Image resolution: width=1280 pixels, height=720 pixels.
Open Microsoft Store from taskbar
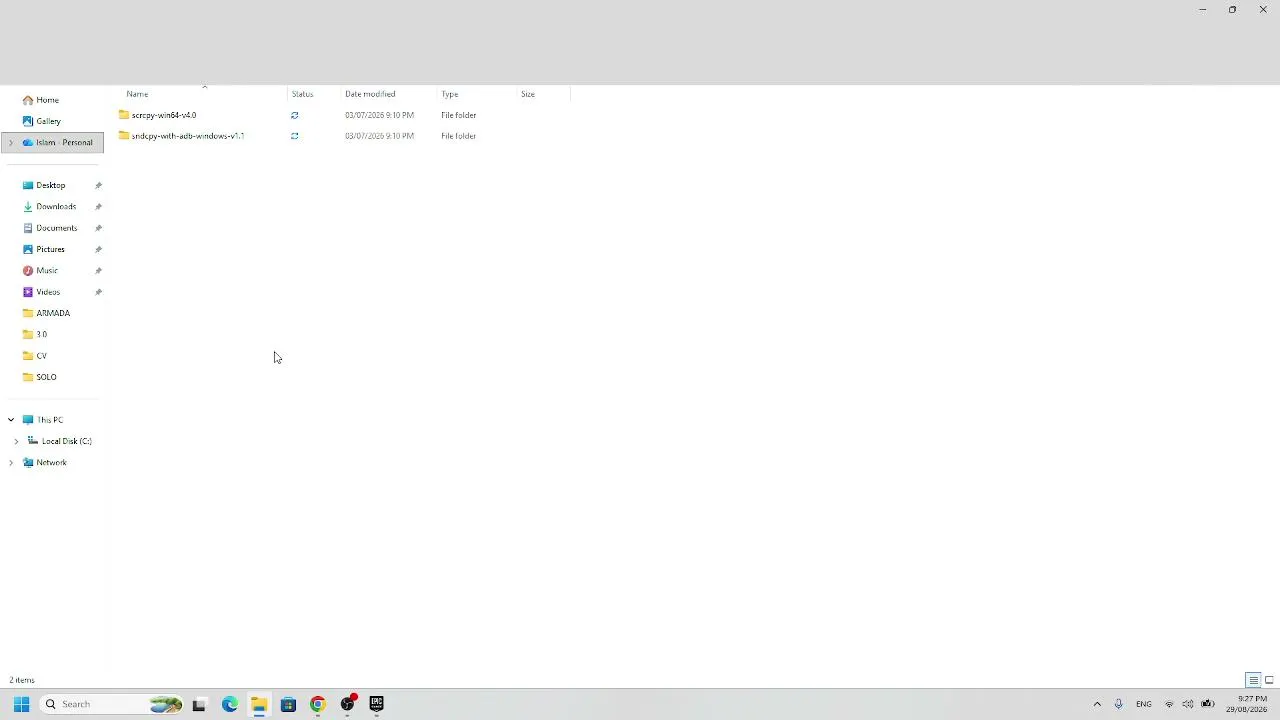pyautogui.click(x=288, y=704)
